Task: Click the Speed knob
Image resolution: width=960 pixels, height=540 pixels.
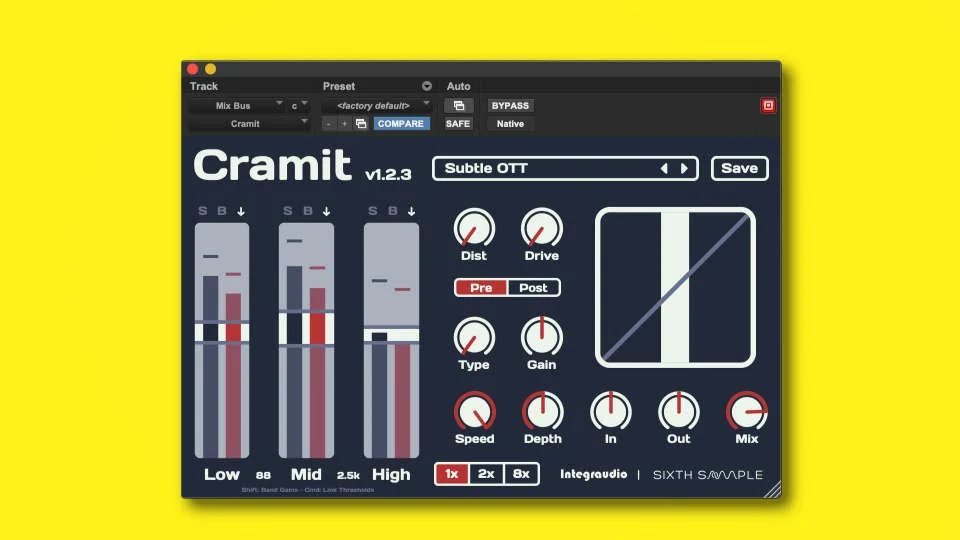Action: pos(474,411)
